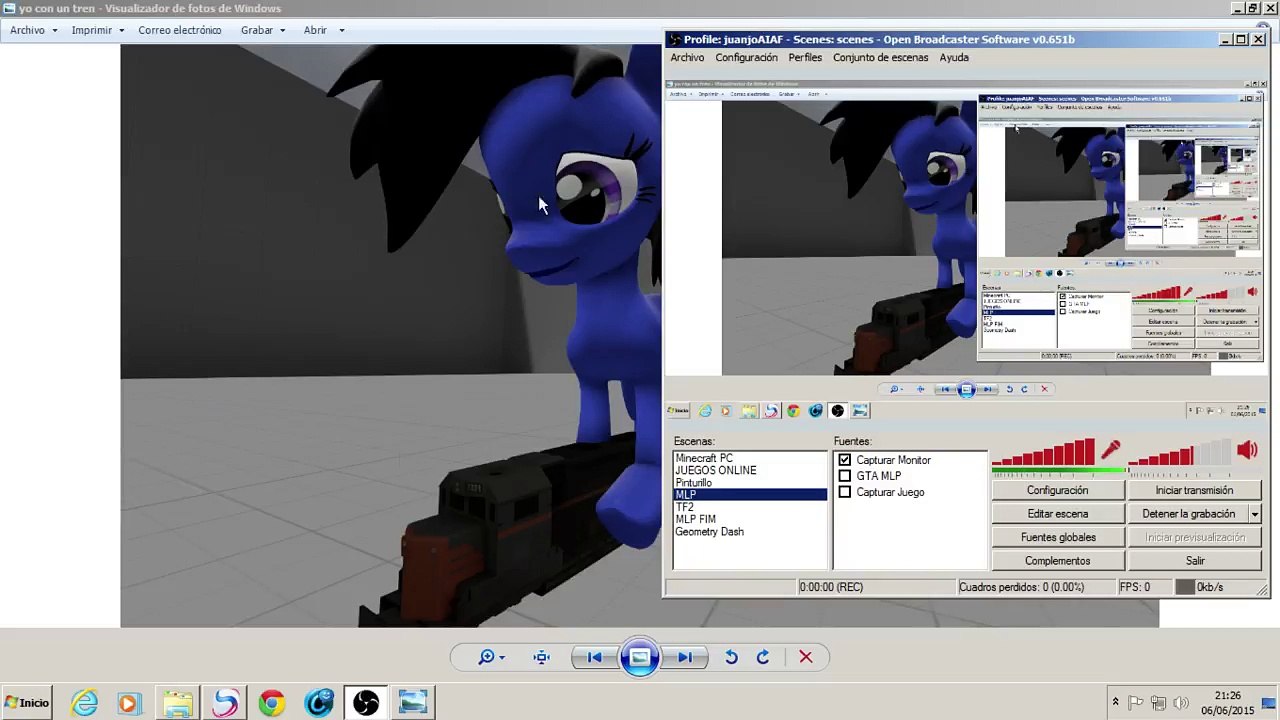Image resolution: width=1280 pixels, height=720 pixels.
Task: Click the Configuración button in OBS
Action: tap(1057, 490)
